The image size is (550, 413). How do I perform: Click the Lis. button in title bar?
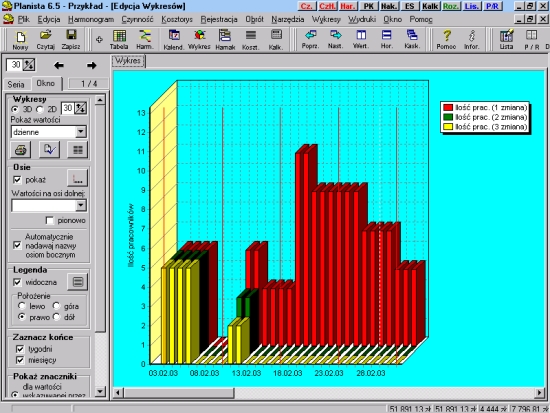(471, 6)
